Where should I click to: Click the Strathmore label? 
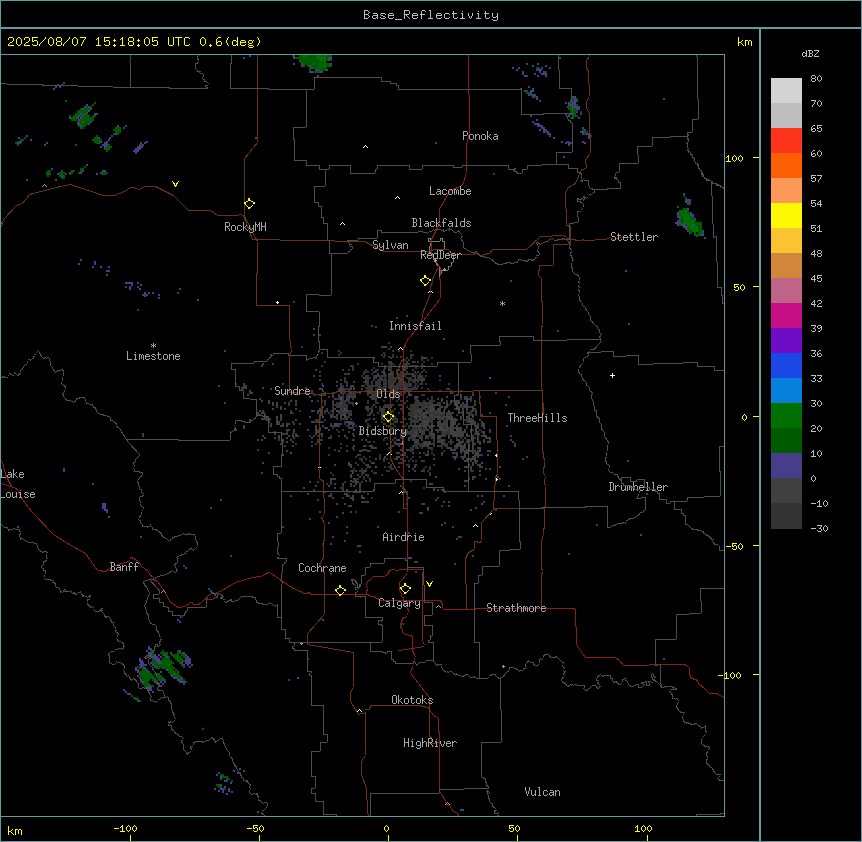coord(516,608)
